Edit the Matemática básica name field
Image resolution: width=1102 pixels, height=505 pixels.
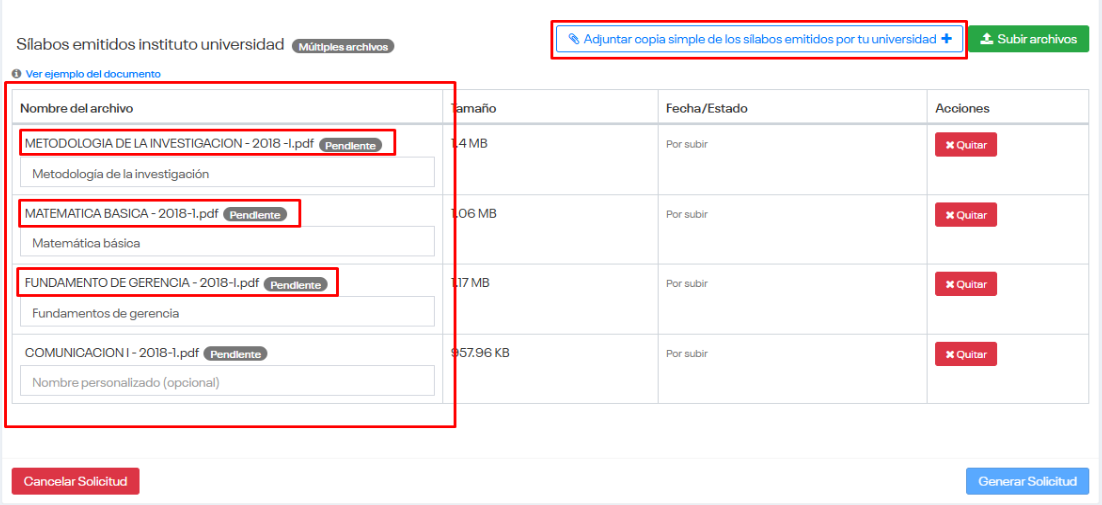pyautogui.click(x=227, y=242)
